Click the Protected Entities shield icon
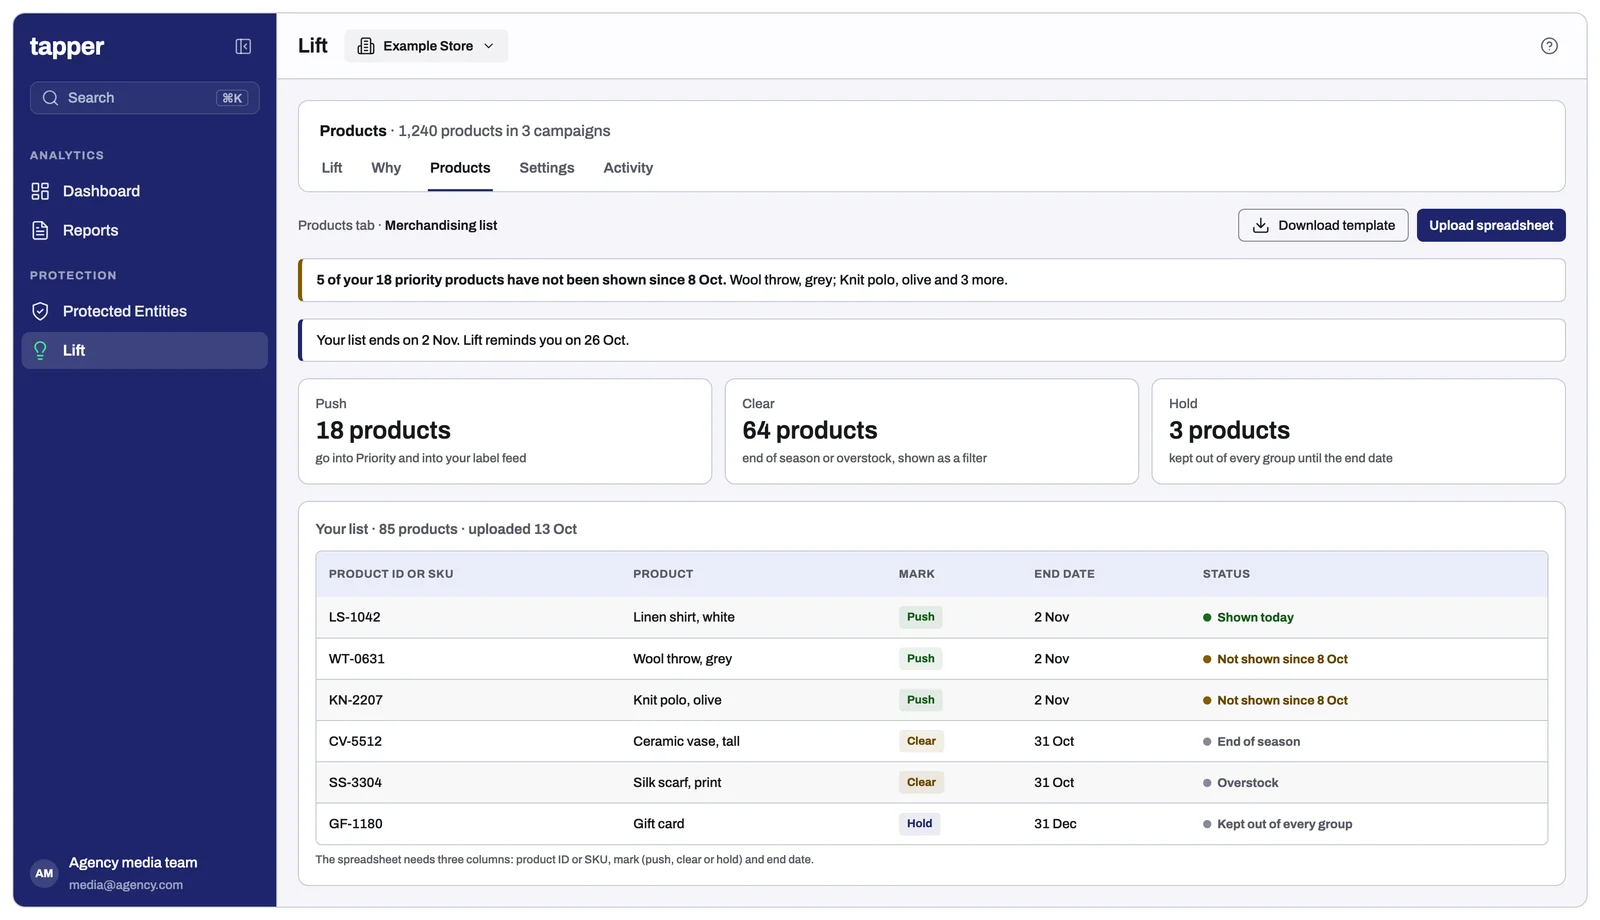 40,311
